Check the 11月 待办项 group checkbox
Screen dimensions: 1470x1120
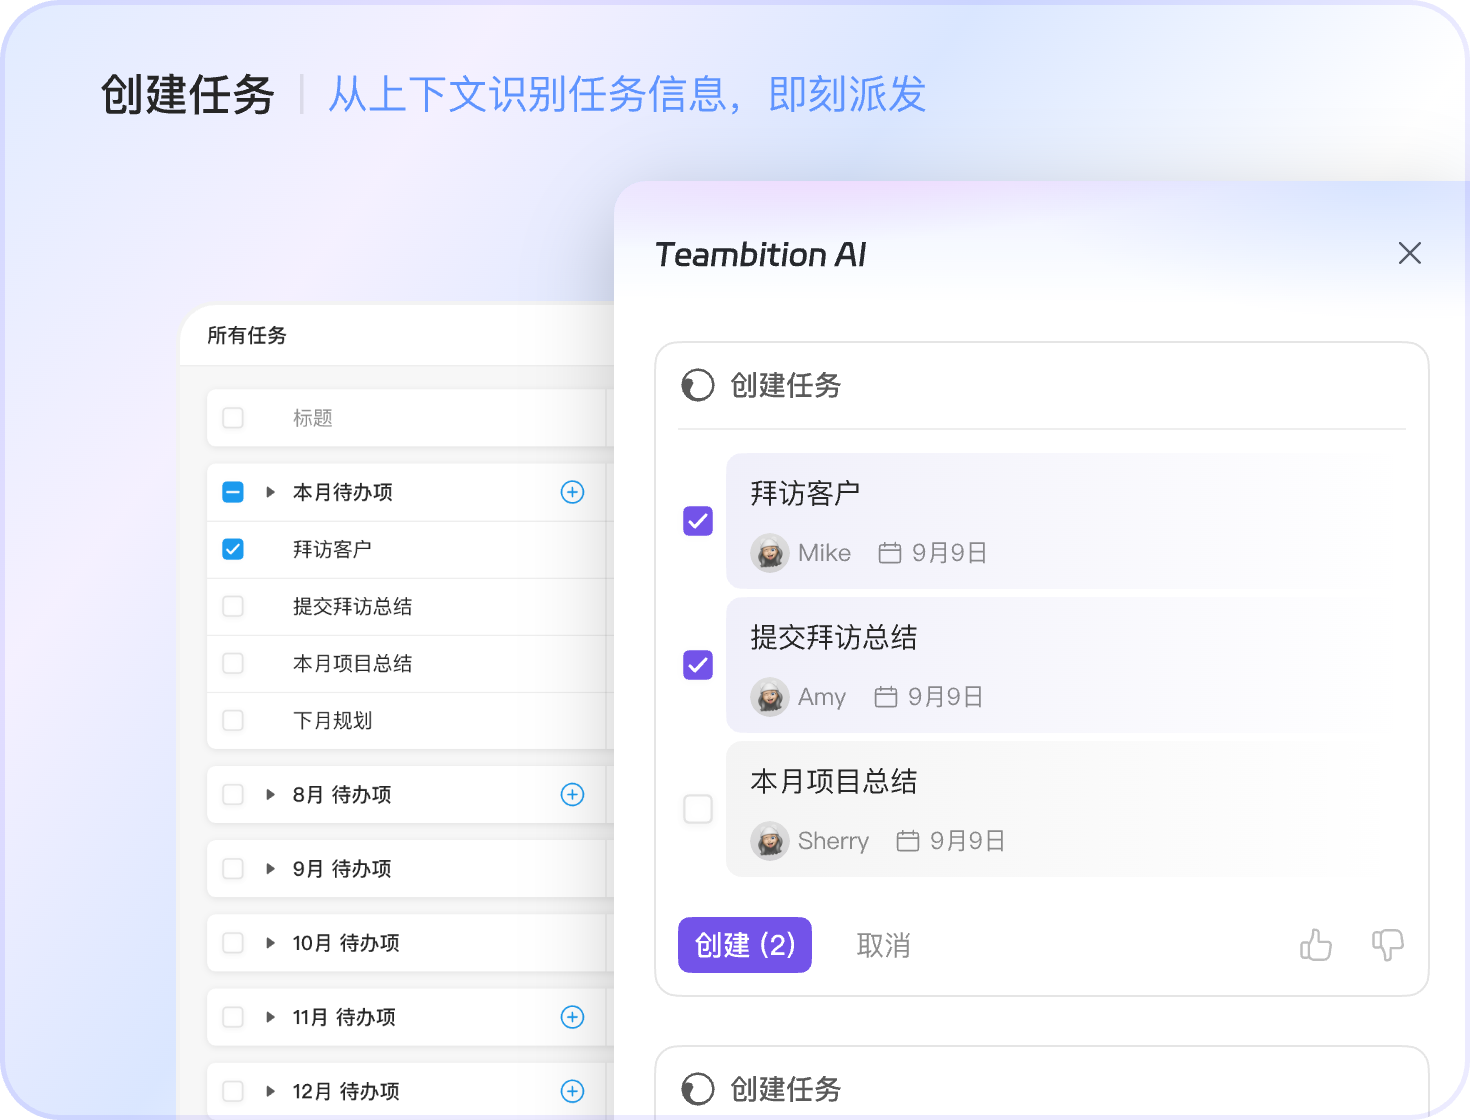233,1017
